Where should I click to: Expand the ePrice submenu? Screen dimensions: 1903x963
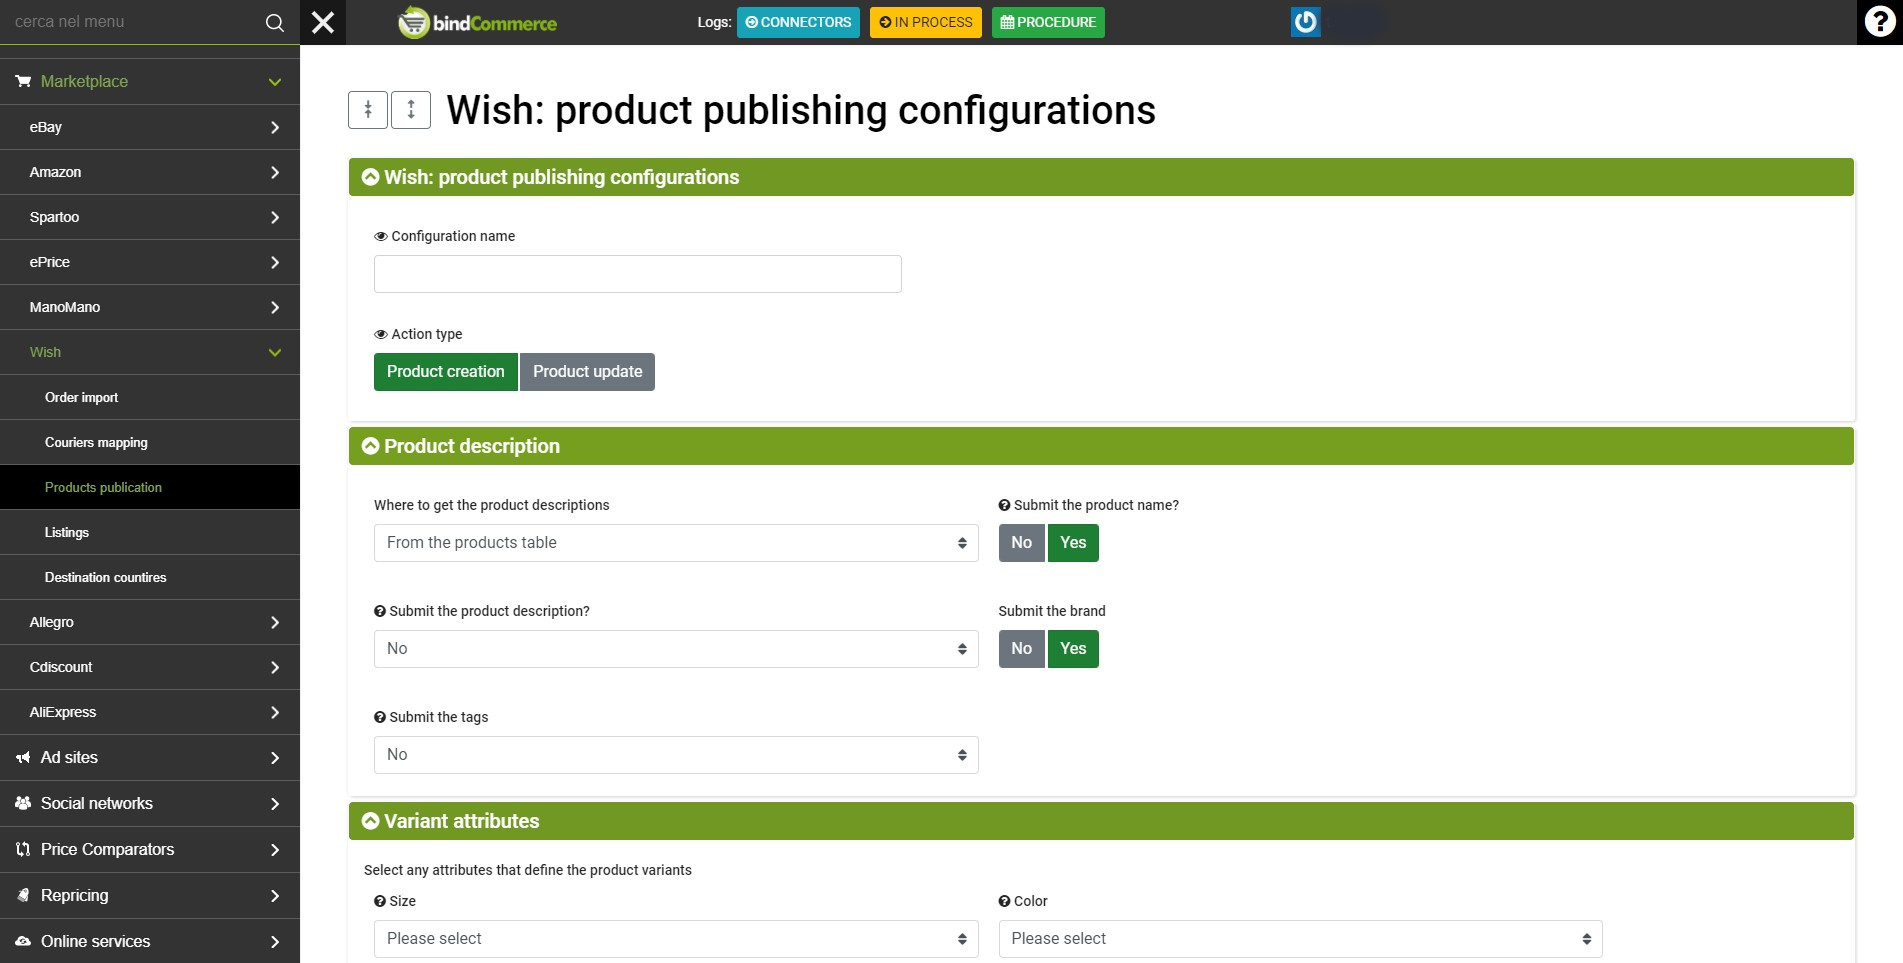tap(150, 262)
